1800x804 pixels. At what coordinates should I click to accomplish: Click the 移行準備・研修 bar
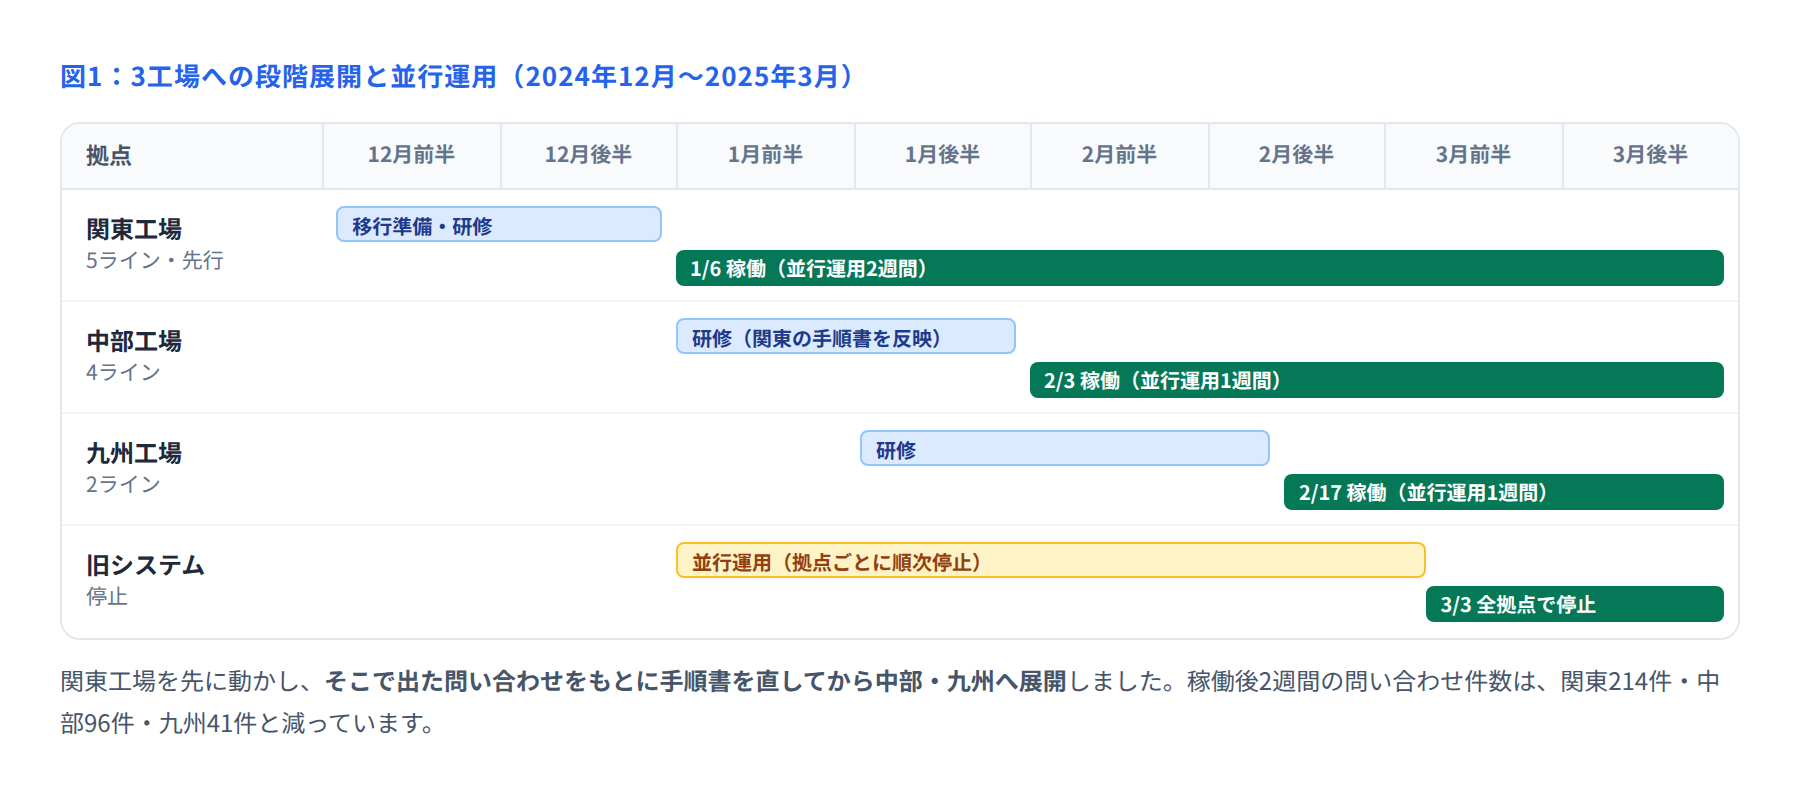pos(499,224)
